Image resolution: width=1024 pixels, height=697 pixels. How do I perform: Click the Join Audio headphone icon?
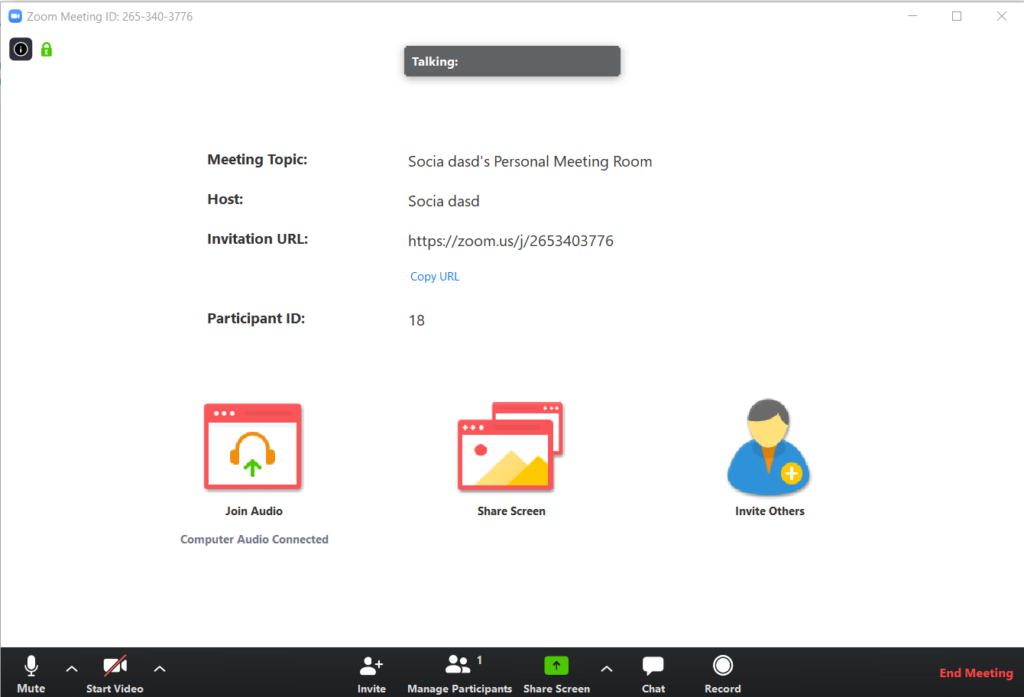click(x=253, y=446)
